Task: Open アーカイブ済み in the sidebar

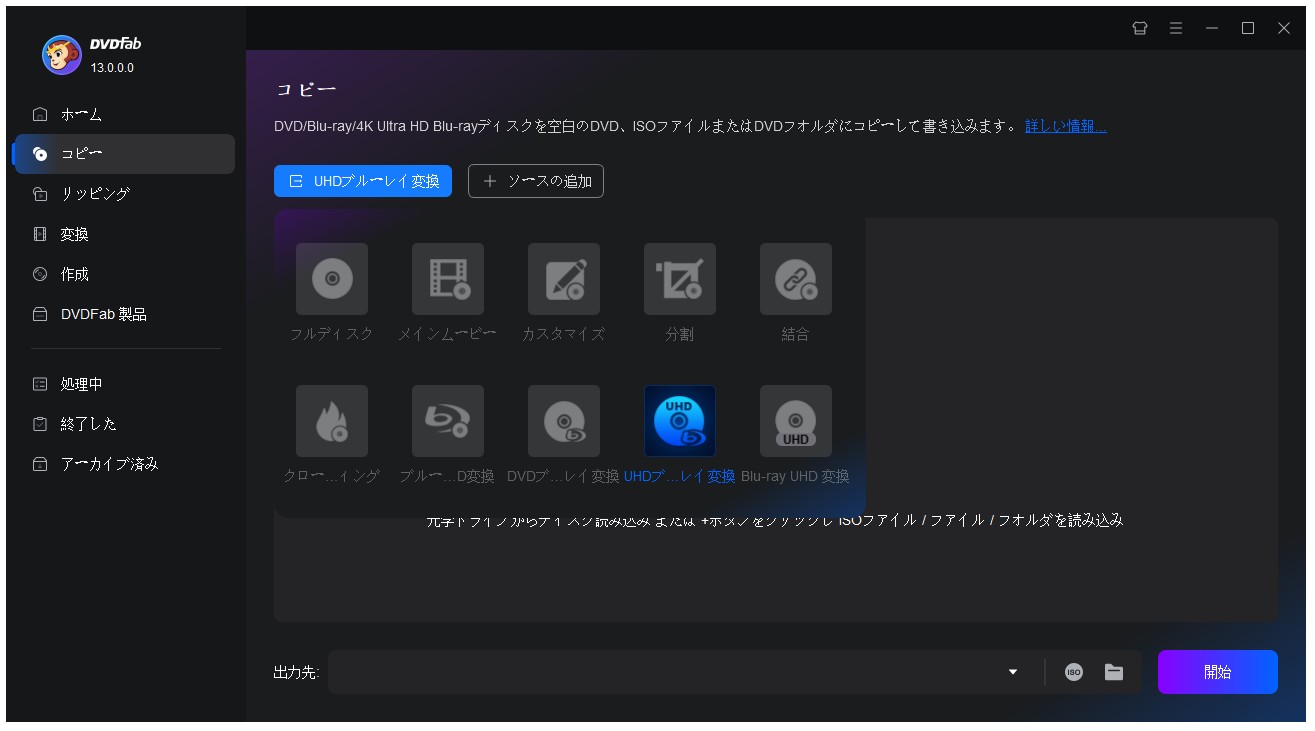Action: click(x=124, y=464)
